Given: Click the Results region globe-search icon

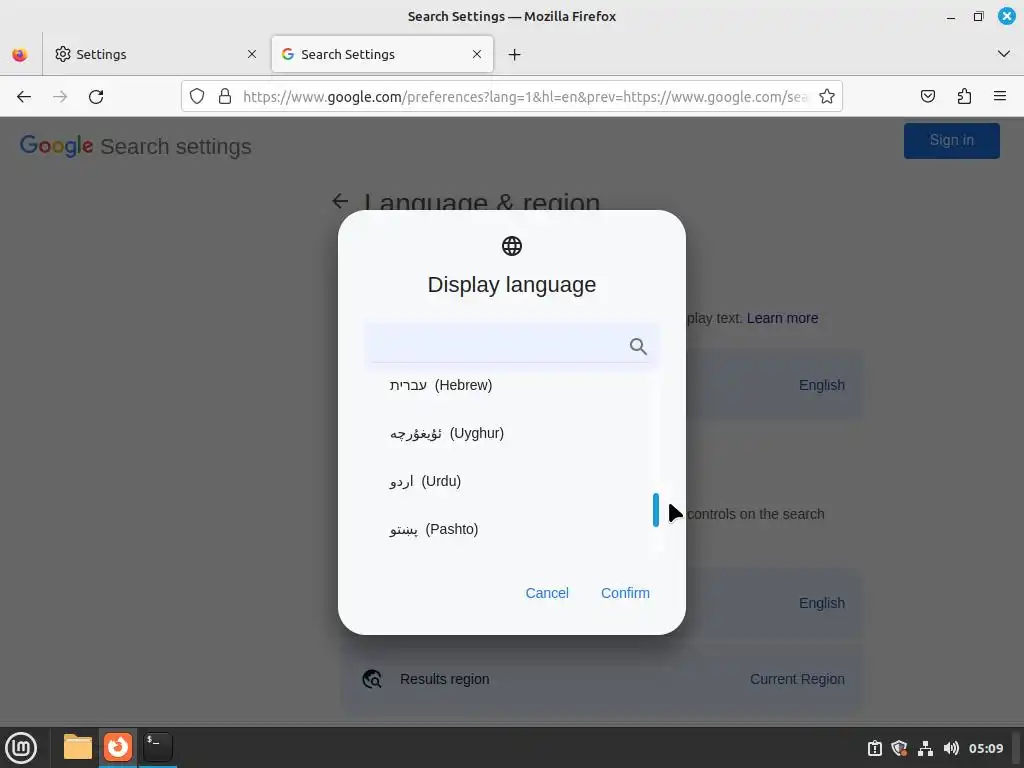Looking at the screenshot, I should pos(372,679).
